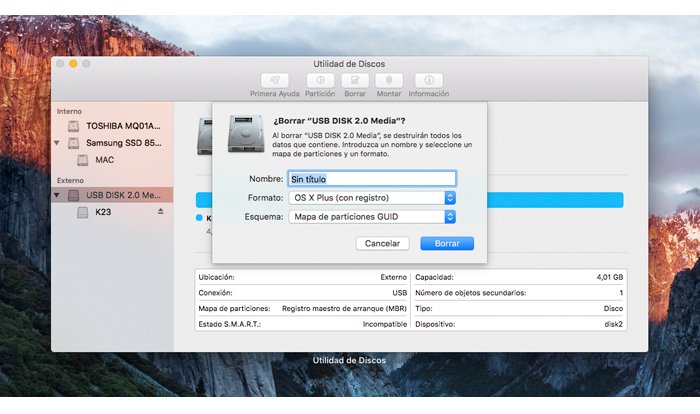This screenshot has width=700, height=414.
Task: Click the Conexión value USB
Action: (400, 293)
